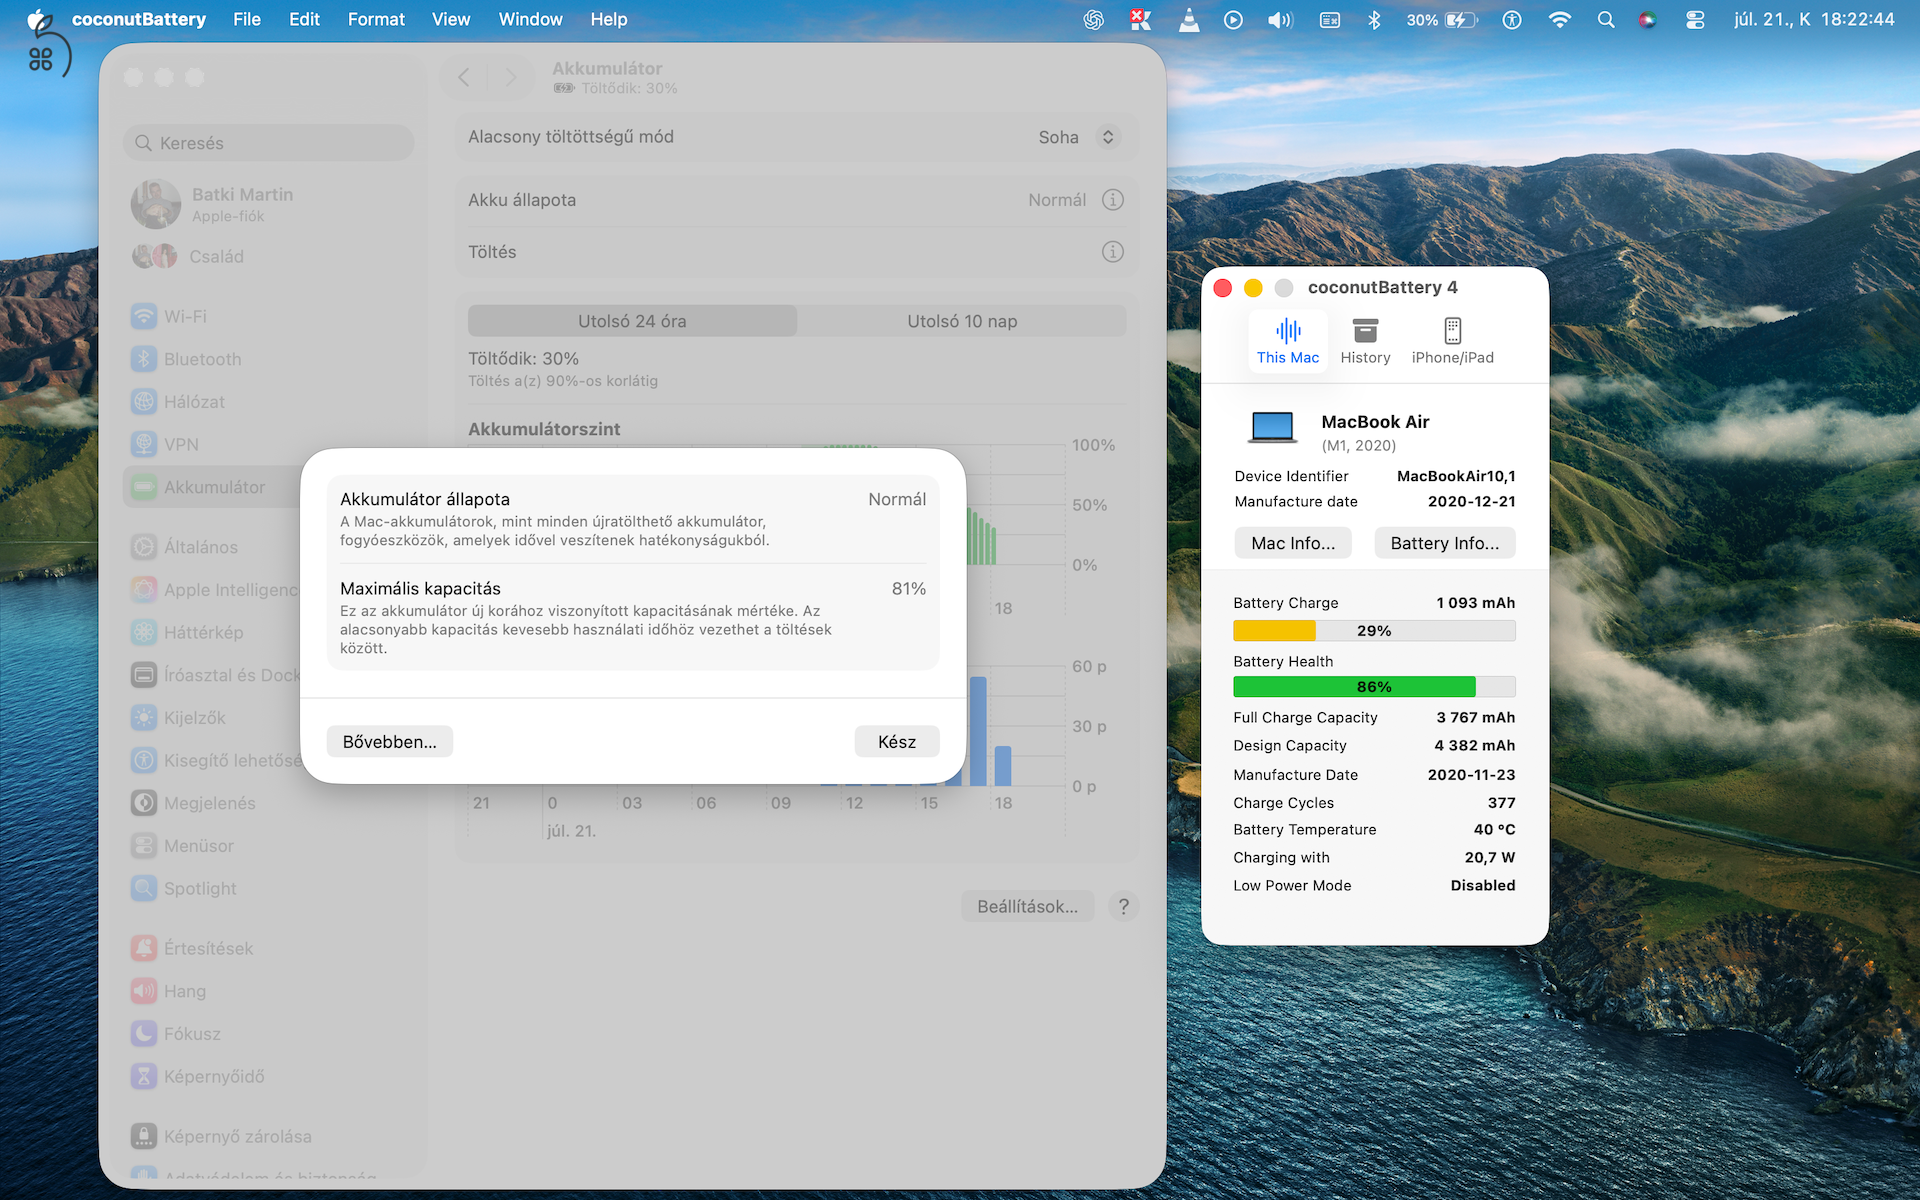Click the Bluetooth icon in menu bar

(1374, 19)
